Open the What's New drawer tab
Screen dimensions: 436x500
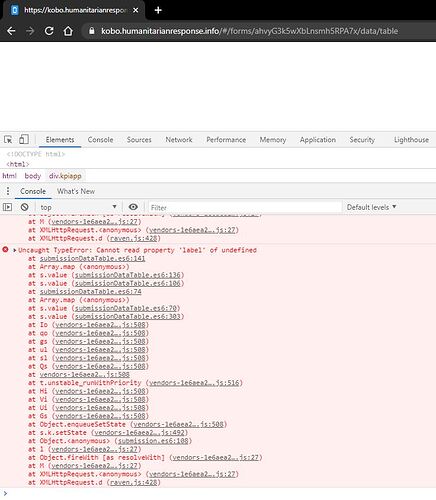(x=76, y=191)
